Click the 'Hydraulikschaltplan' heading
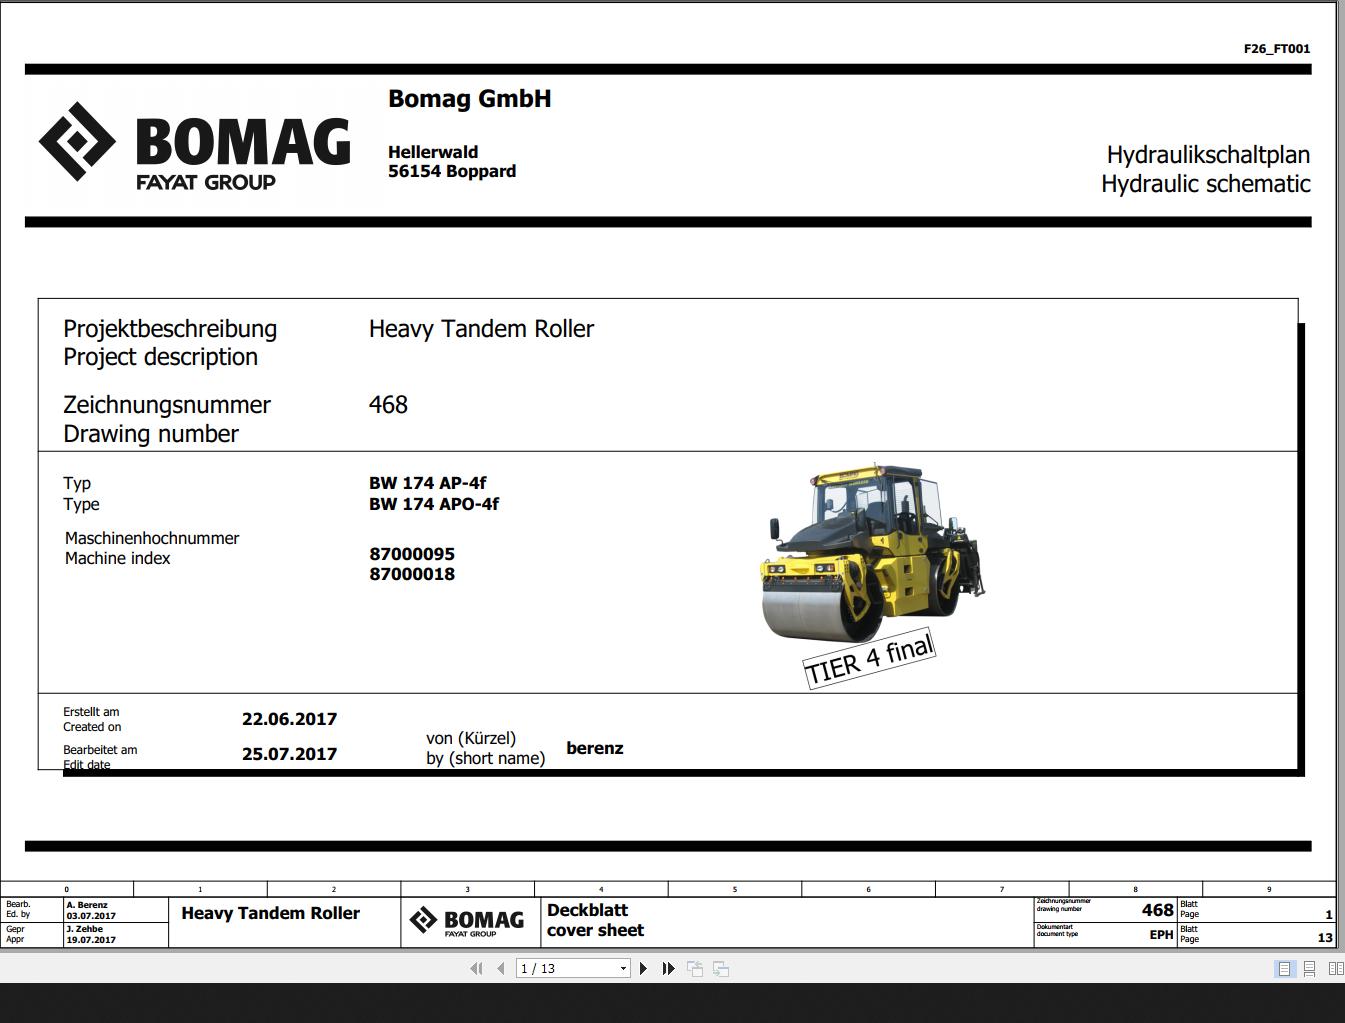1345x1023 pixels. [1208, 155]
